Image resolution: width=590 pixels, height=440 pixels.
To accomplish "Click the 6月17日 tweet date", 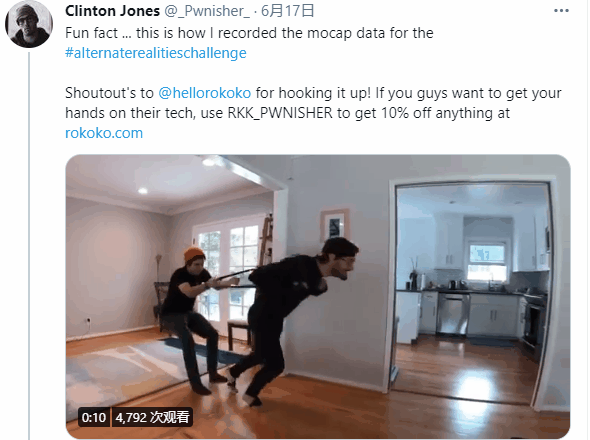I will [287, 11].
